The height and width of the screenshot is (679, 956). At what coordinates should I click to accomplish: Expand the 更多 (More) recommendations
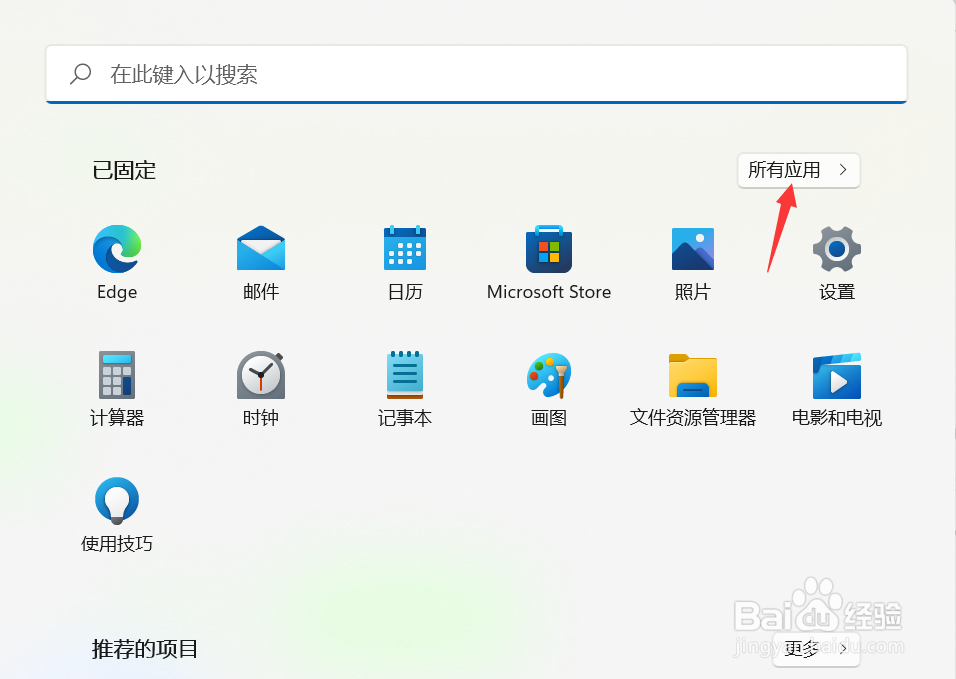(x=815, y=649)
